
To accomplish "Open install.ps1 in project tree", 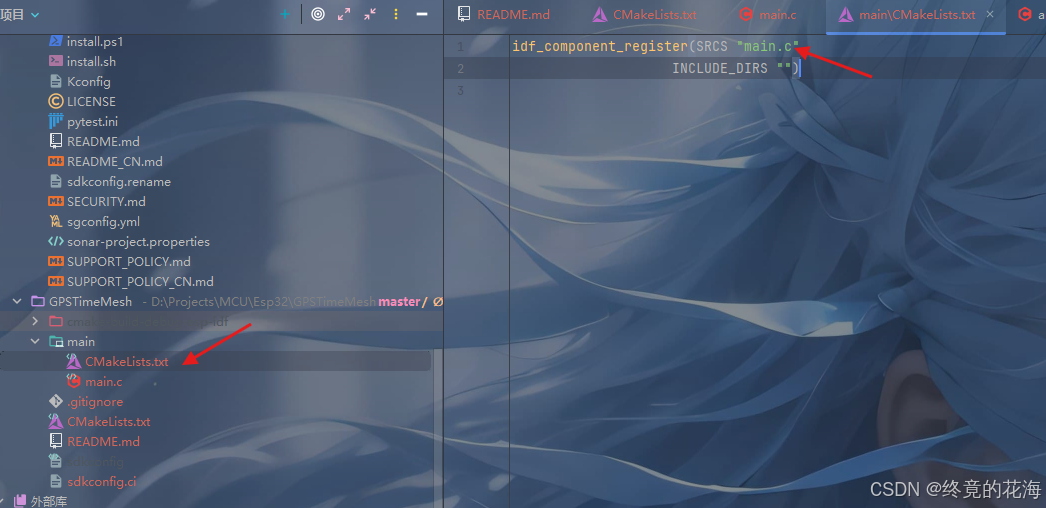I will point(95,41).
